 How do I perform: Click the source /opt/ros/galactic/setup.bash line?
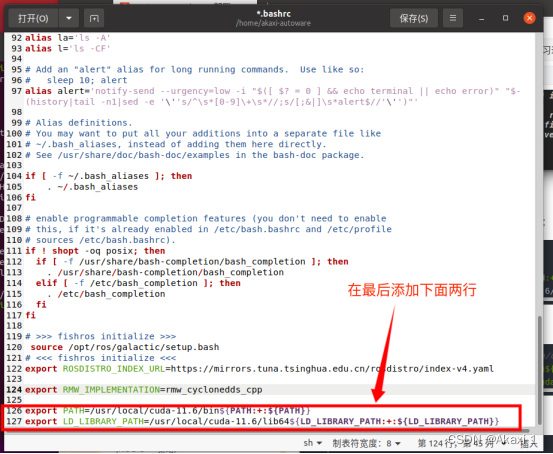125,347
